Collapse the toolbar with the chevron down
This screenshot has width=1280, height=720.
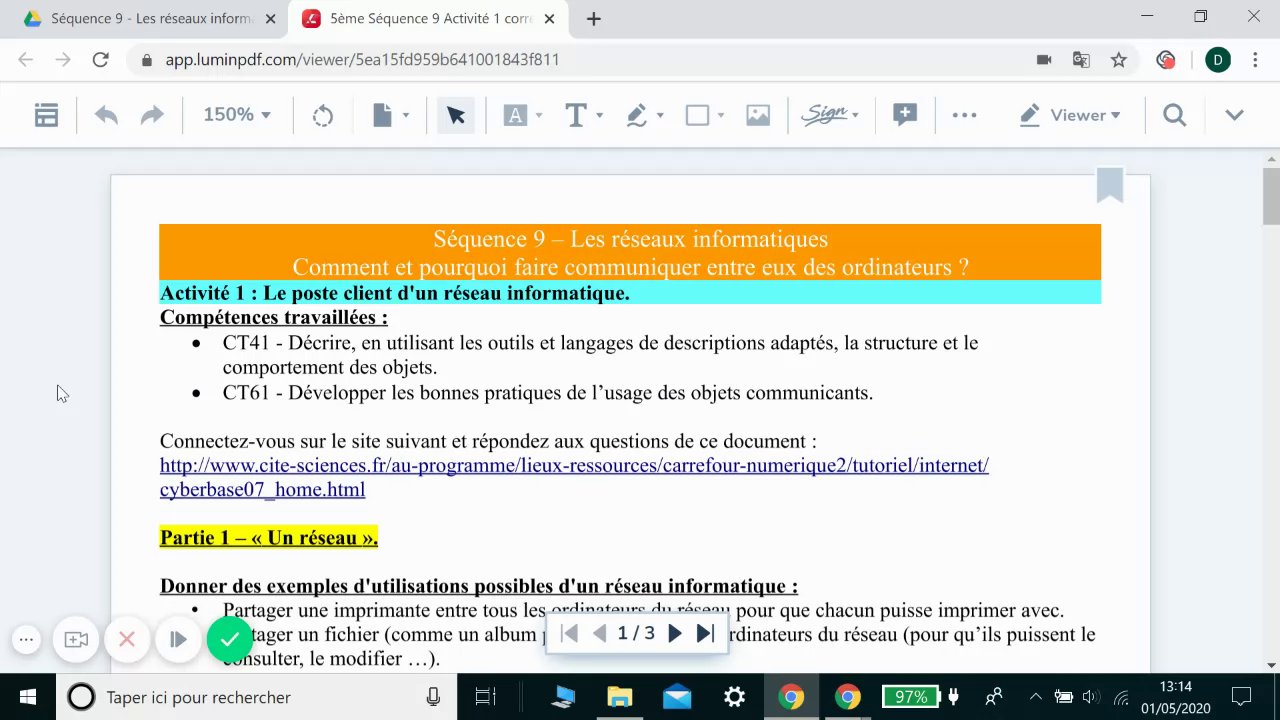pyautogui.click(x=1234, y=115)
